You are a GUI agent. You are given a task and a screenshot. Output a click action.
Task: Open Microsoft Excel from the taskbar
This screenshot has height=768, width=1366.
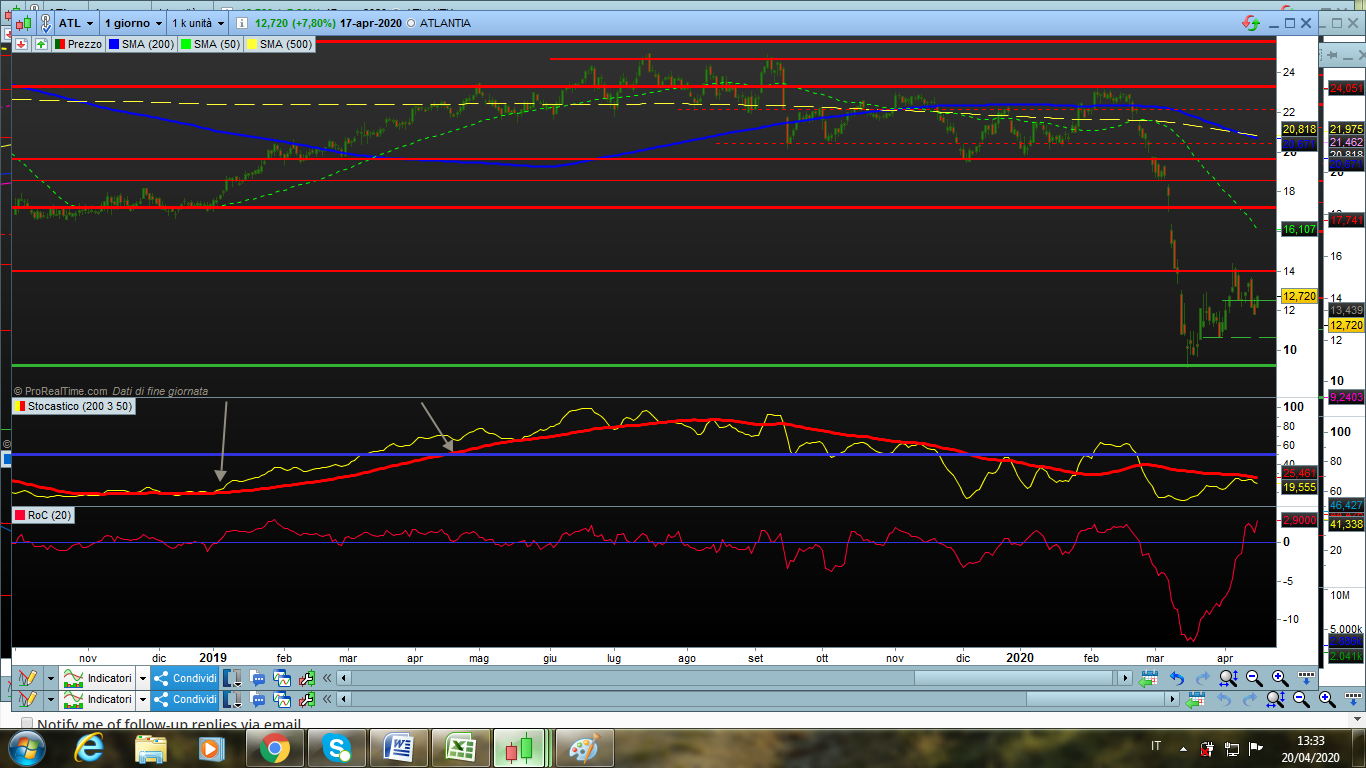(460, 748)
